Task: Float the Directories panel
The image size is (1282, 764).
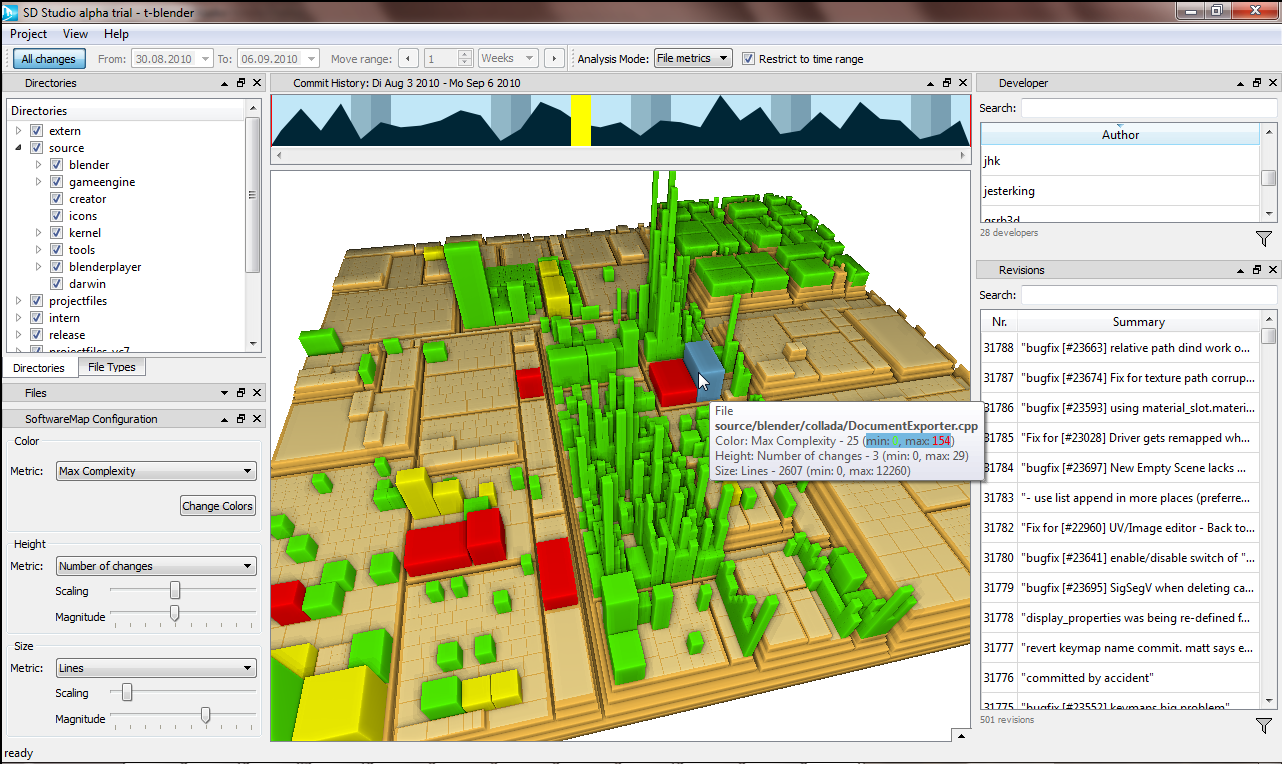Action: point(241,83)
